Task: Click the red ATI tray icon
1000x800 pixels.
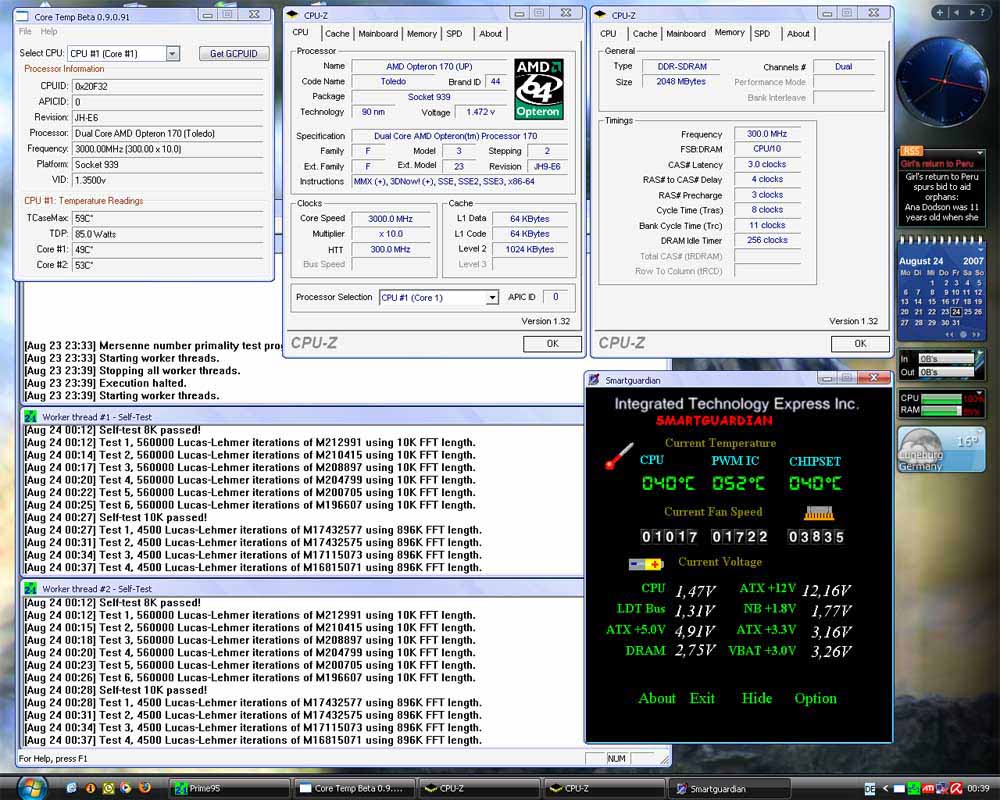Action: pos(928,789)
